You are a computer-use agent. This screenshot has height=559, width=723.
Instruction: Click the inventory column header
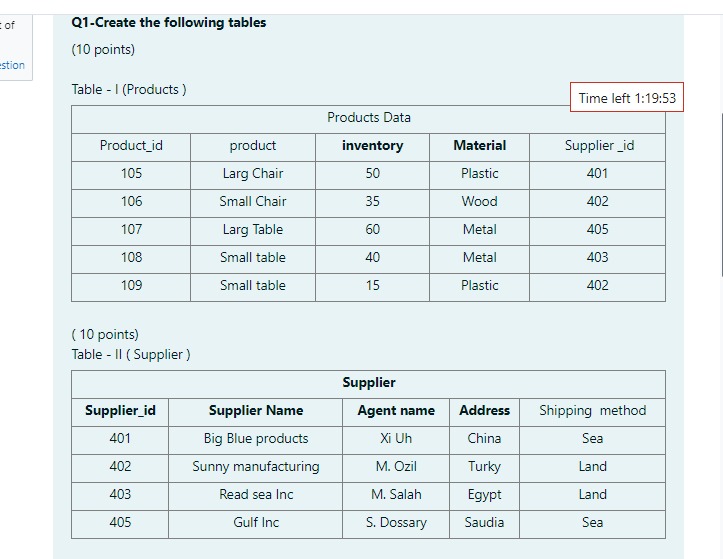point(372,146)
